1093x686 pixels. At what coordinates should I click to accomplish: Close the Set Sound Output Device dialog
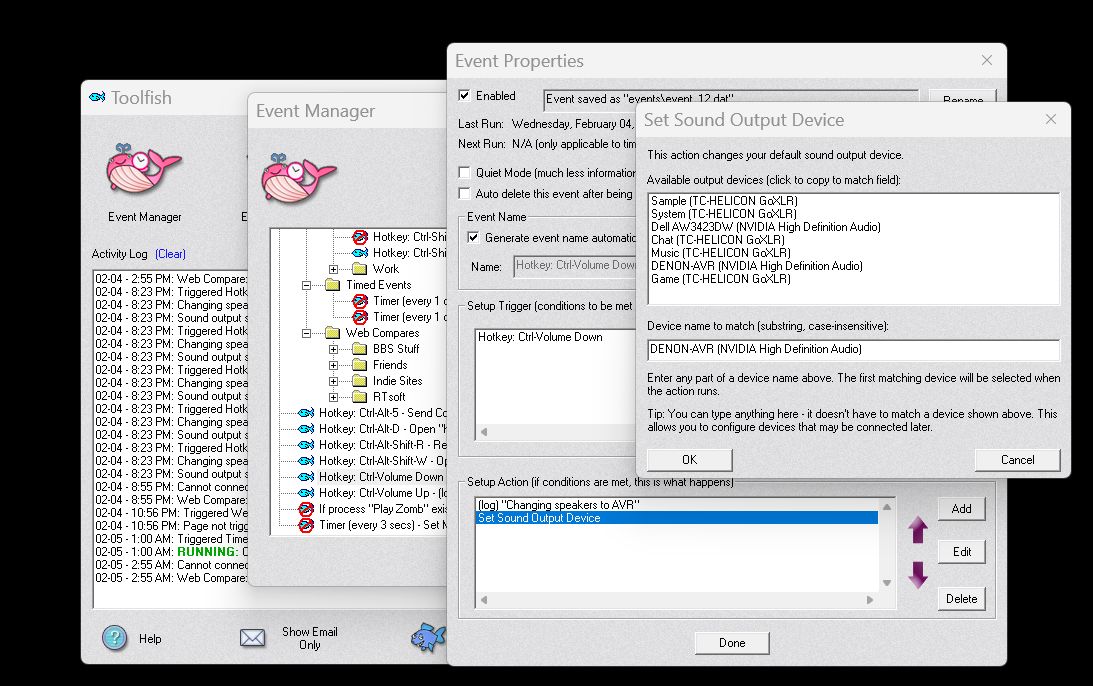click(1050, 119)
